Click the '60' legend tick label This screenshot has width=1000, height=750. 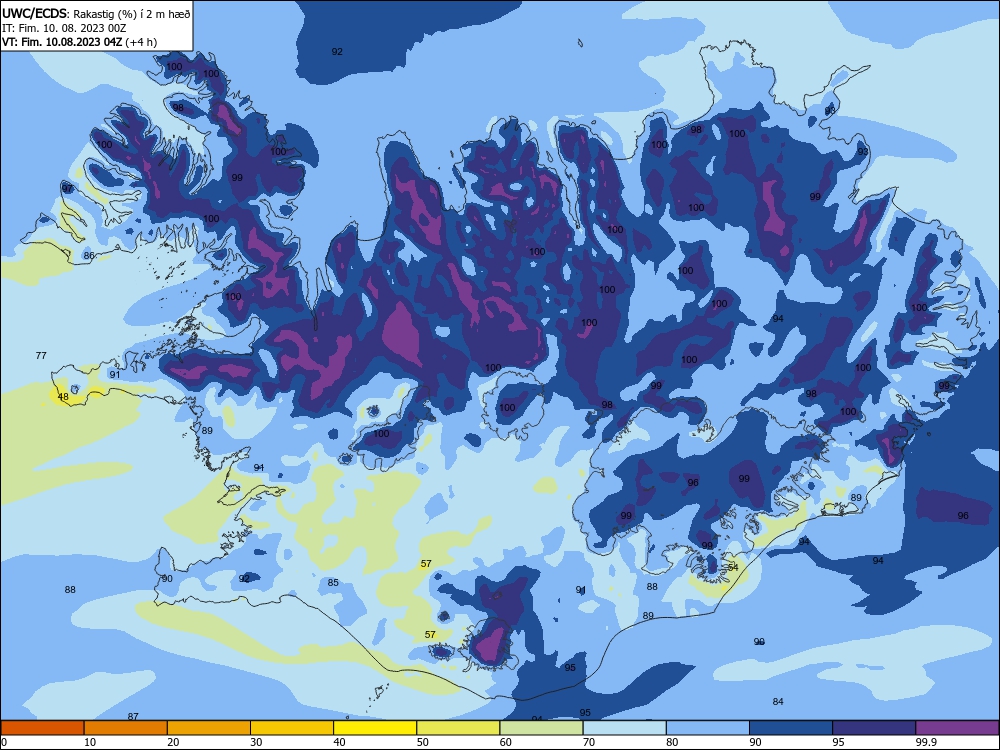[506, 742]
